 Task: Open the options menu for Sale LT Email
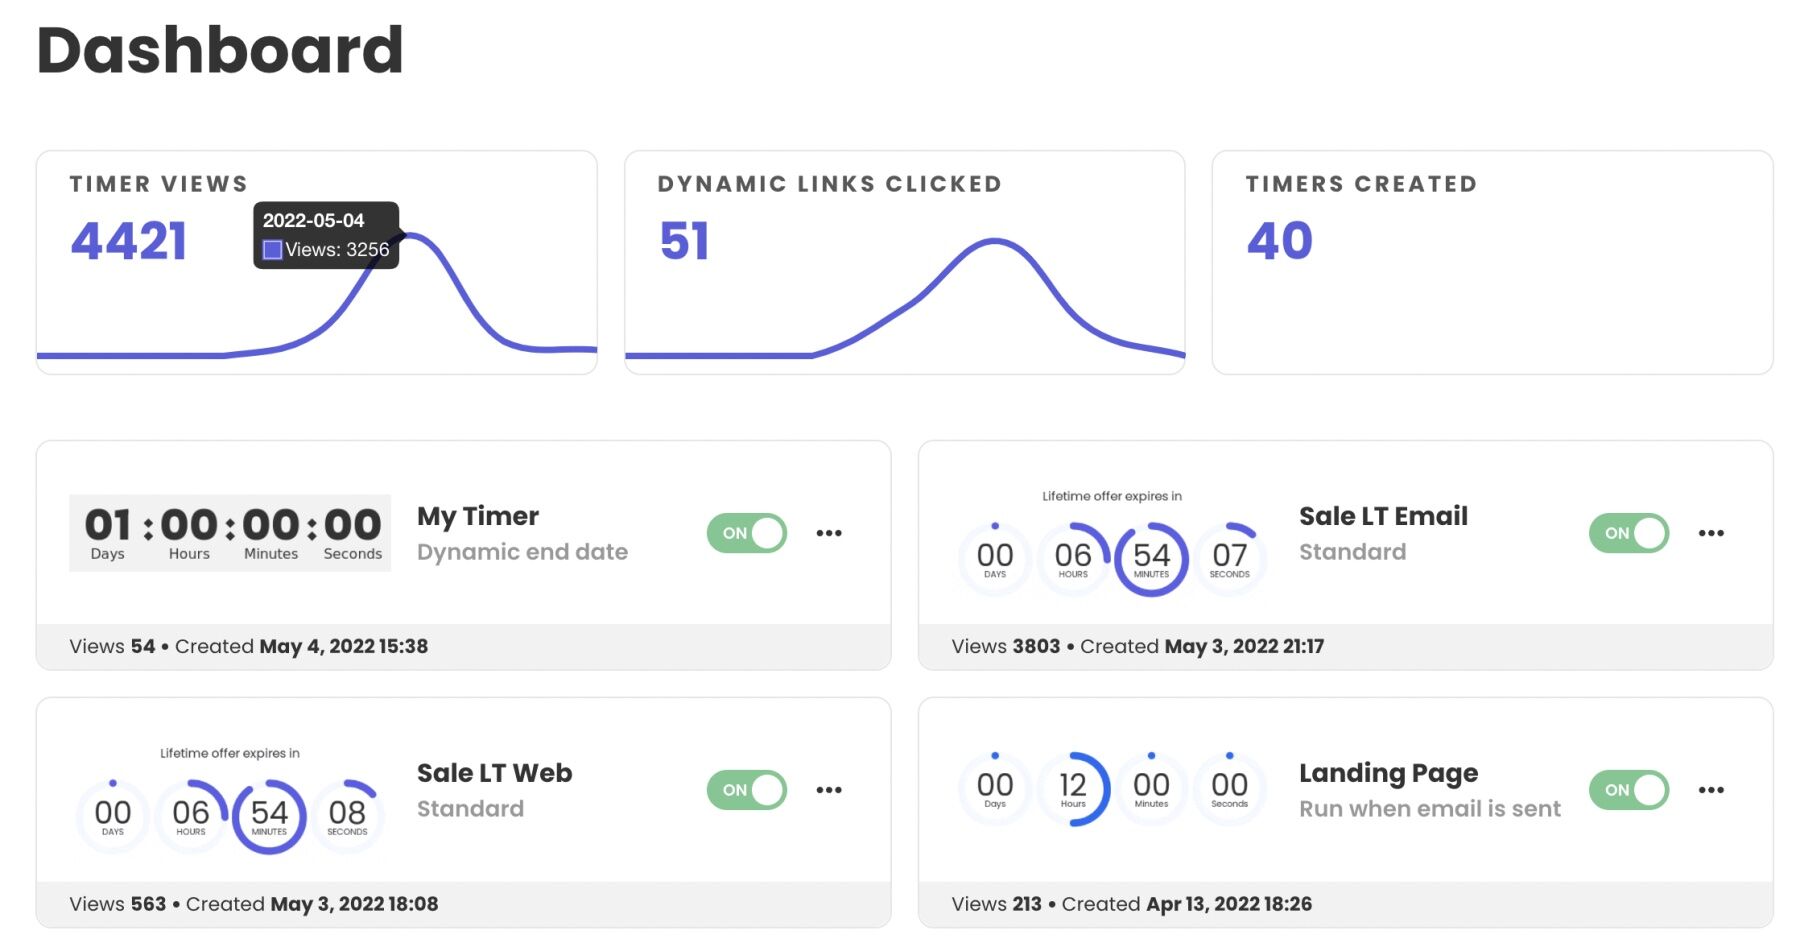pyautogui.click(x=1711, y=533)
